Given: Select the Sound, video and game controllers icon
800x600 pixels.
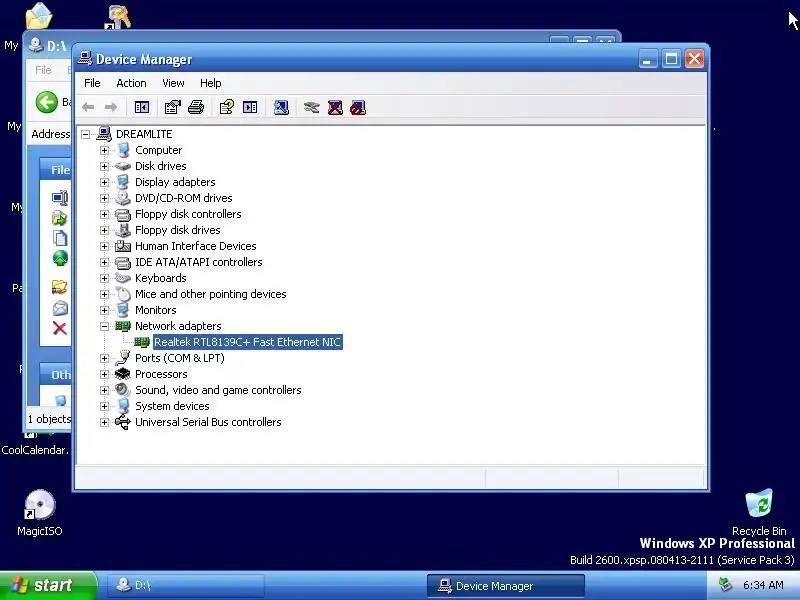Looking at the screenshot, I should [x=122, y=390].
